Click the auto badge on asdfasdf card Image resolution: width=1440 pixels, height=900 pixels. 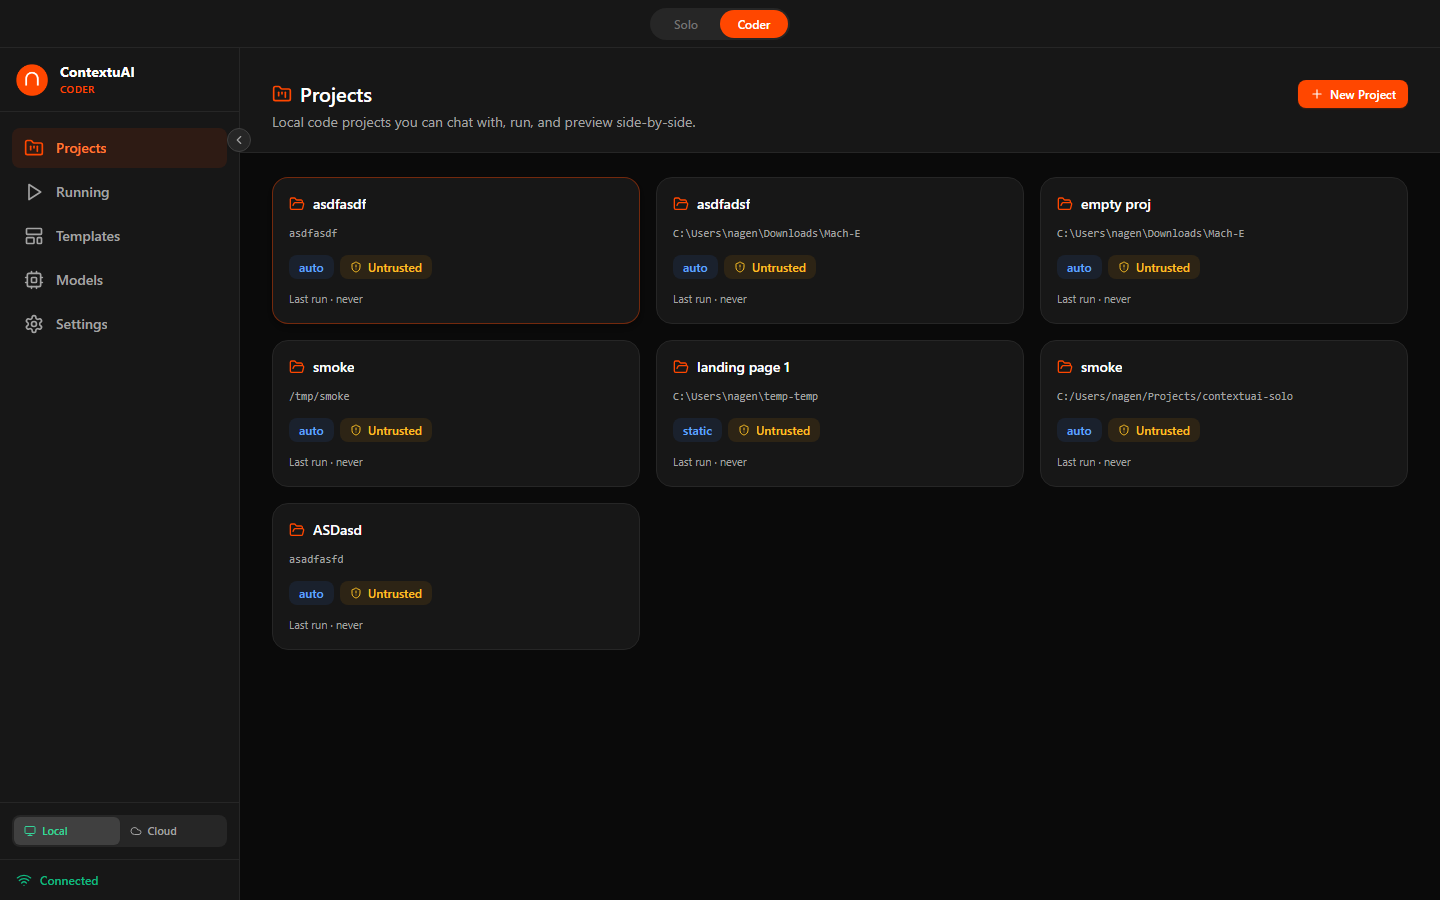pyautogui.click(x=311, y=267)
